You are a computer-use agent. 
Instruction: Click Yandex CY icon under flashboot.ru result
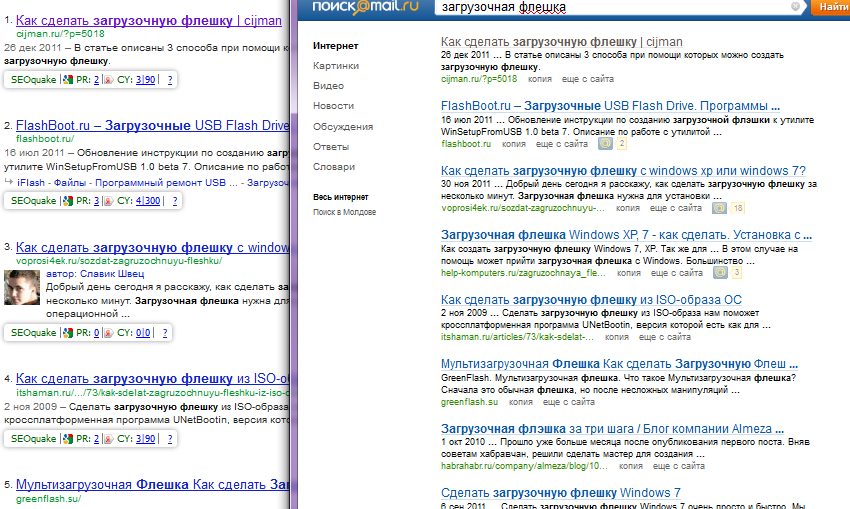point(108,201)
